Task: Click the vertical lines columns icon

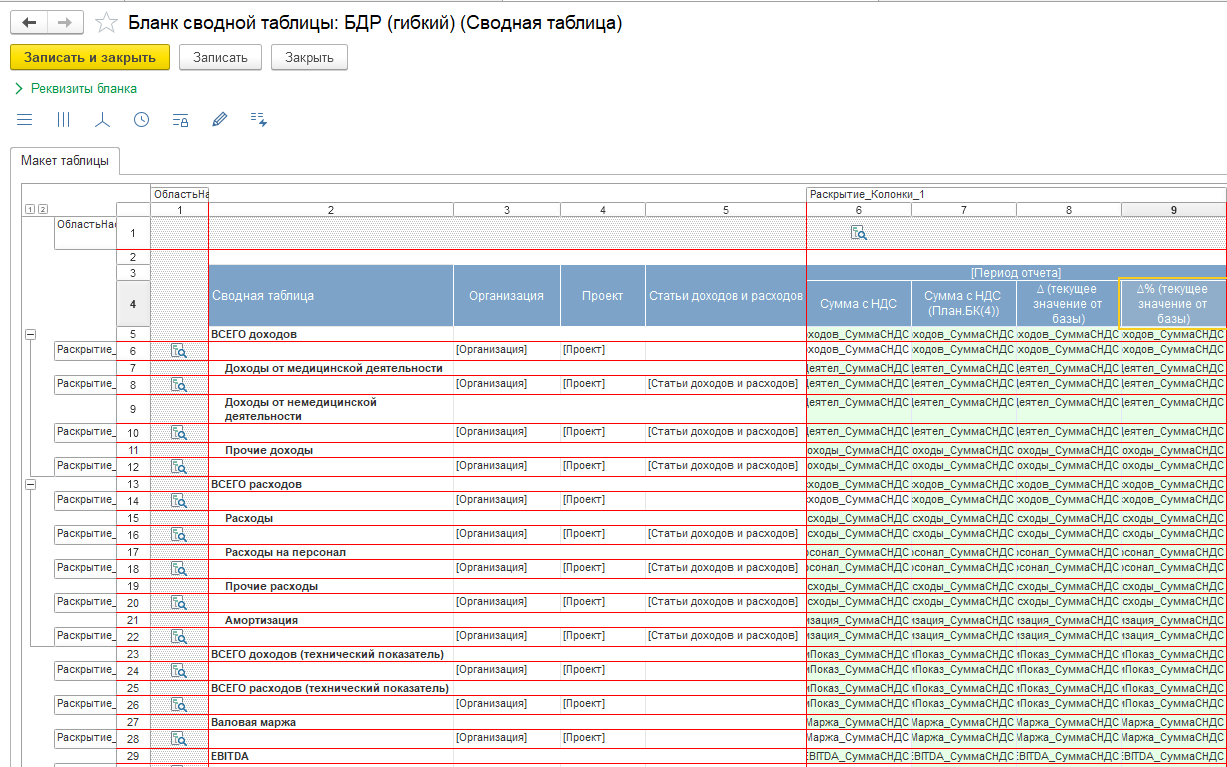Action: click(x=63, y=120)
